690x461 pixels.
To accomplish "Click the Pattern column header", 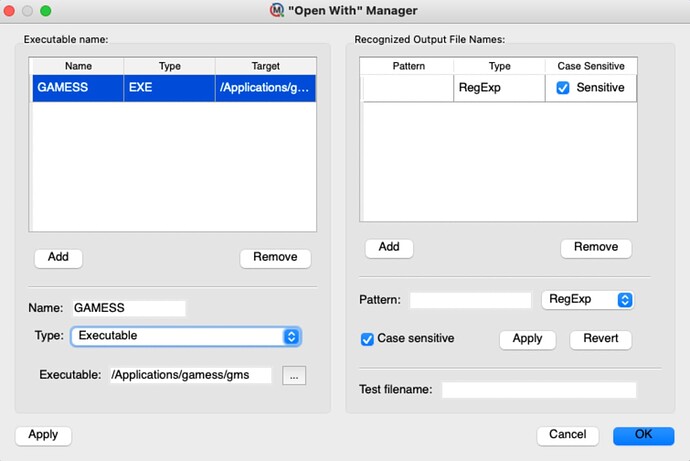I will 408,66.
